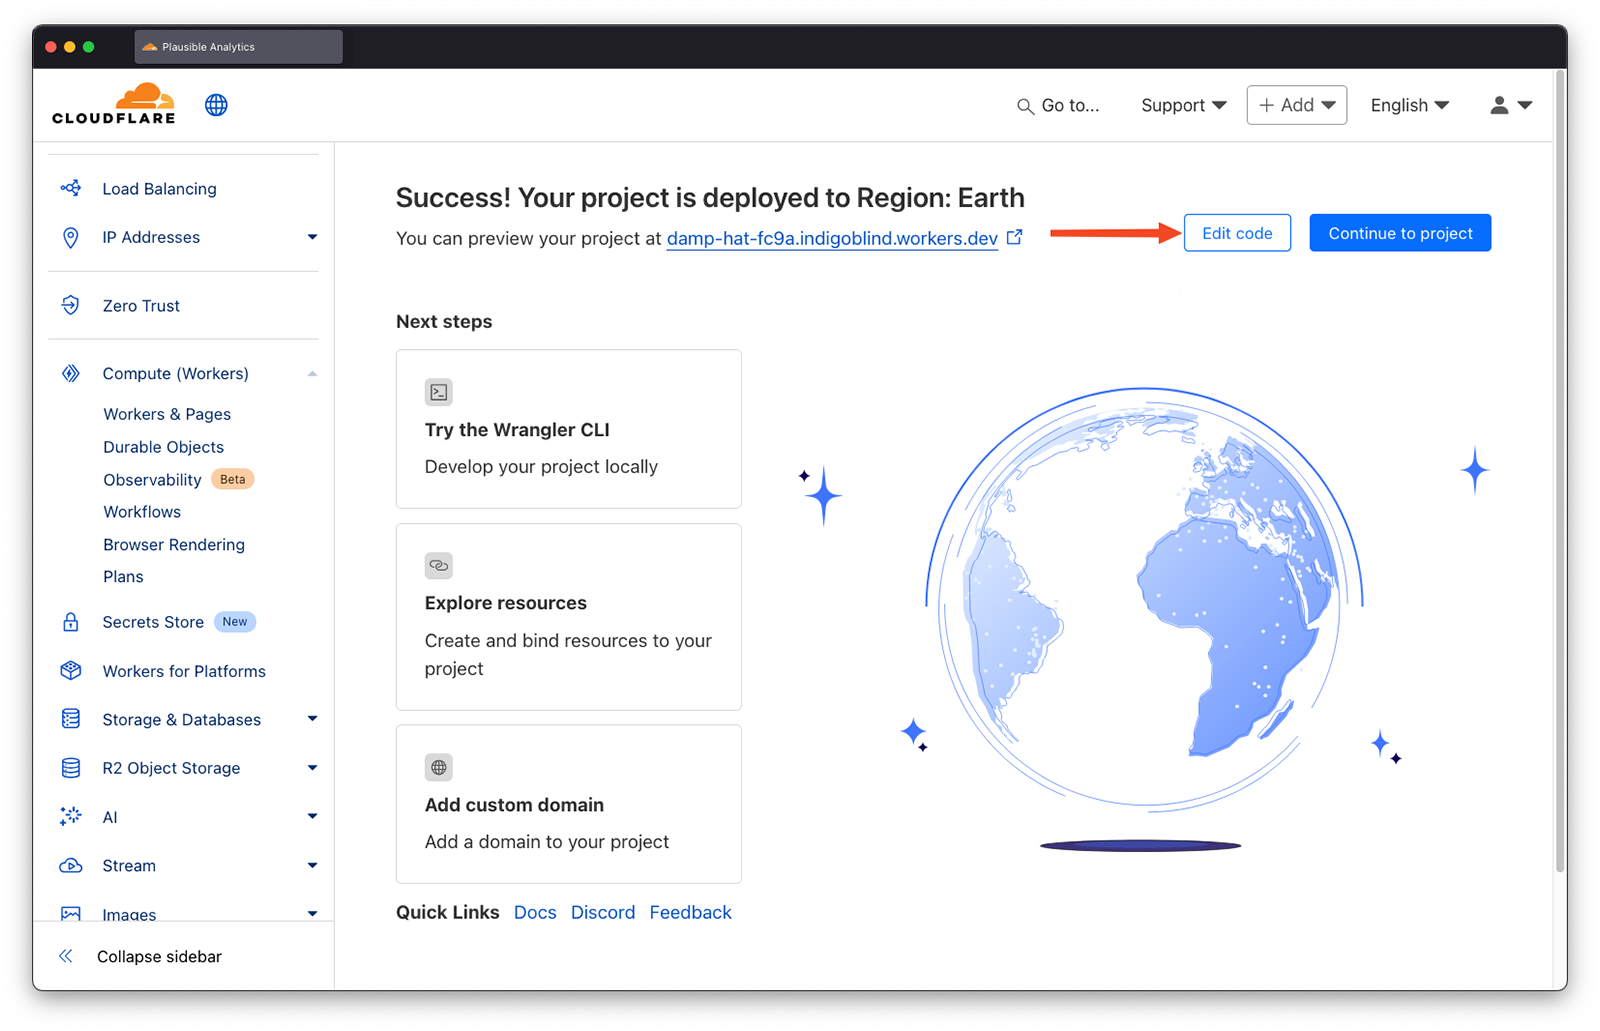The width and height of the screenshot is (1600, 1031).
Task: Select the Zero Trust sidebar icon
Action: tap(70, 305)
